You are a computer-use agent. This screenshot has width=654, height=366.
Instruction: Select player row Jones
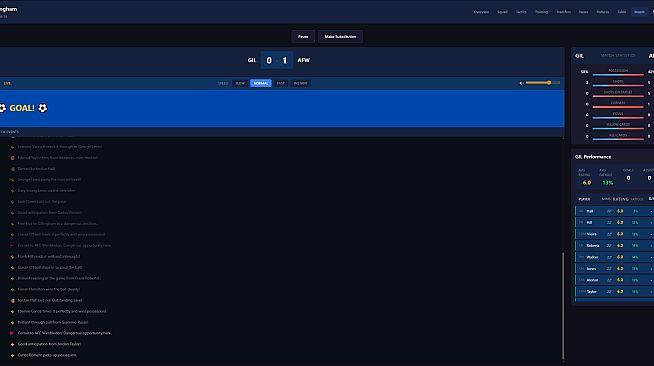pyautogui.click(x=614, y=269)
